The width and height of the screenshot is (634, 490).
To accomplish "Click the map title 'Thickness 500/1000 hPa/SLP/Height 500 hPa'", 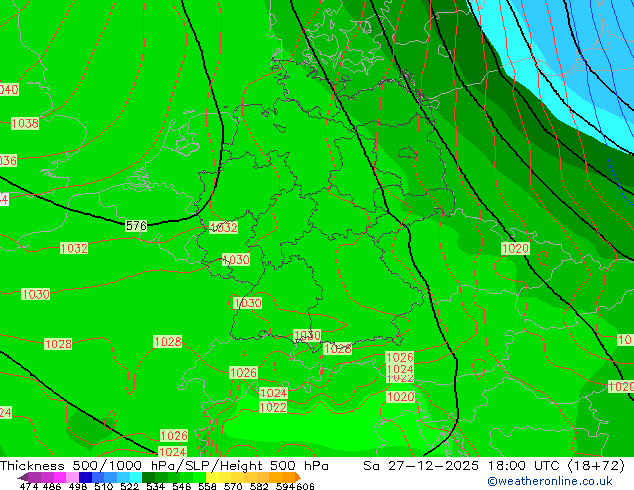I will (164, 466).
